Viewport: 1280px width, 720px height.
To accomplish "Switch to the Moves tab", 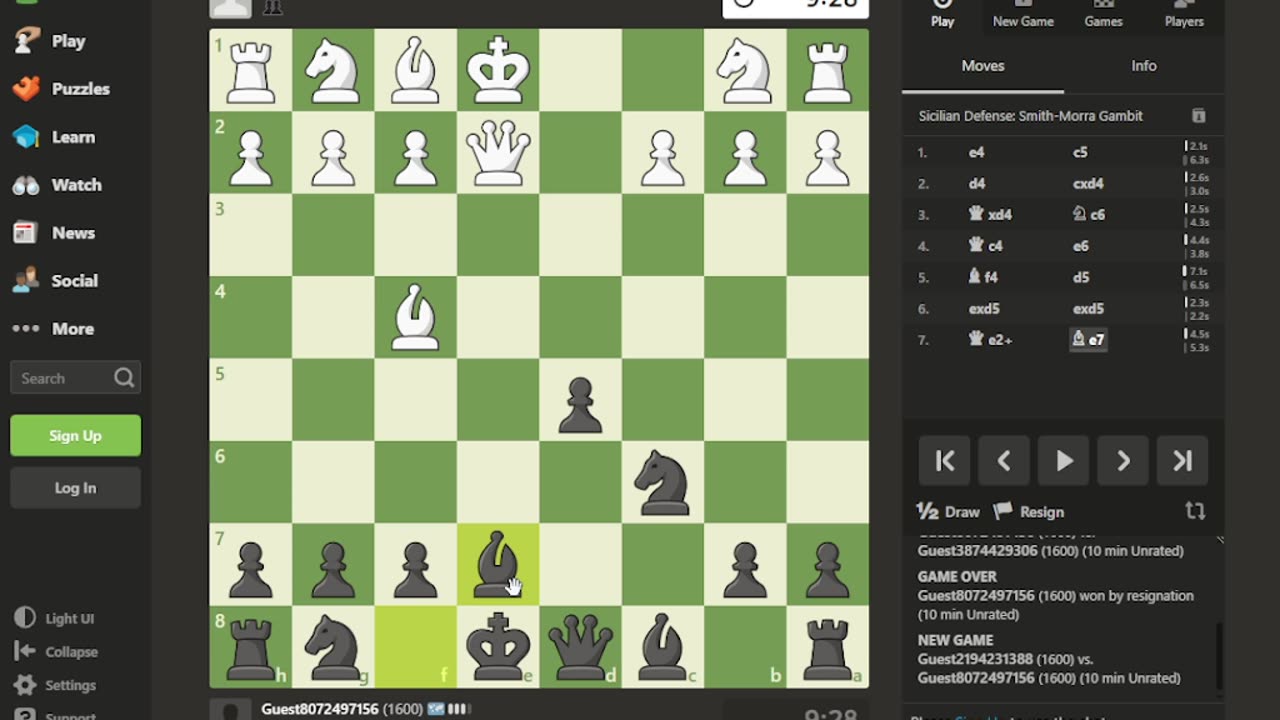I will pyautogui.click(x=983, y=66).
